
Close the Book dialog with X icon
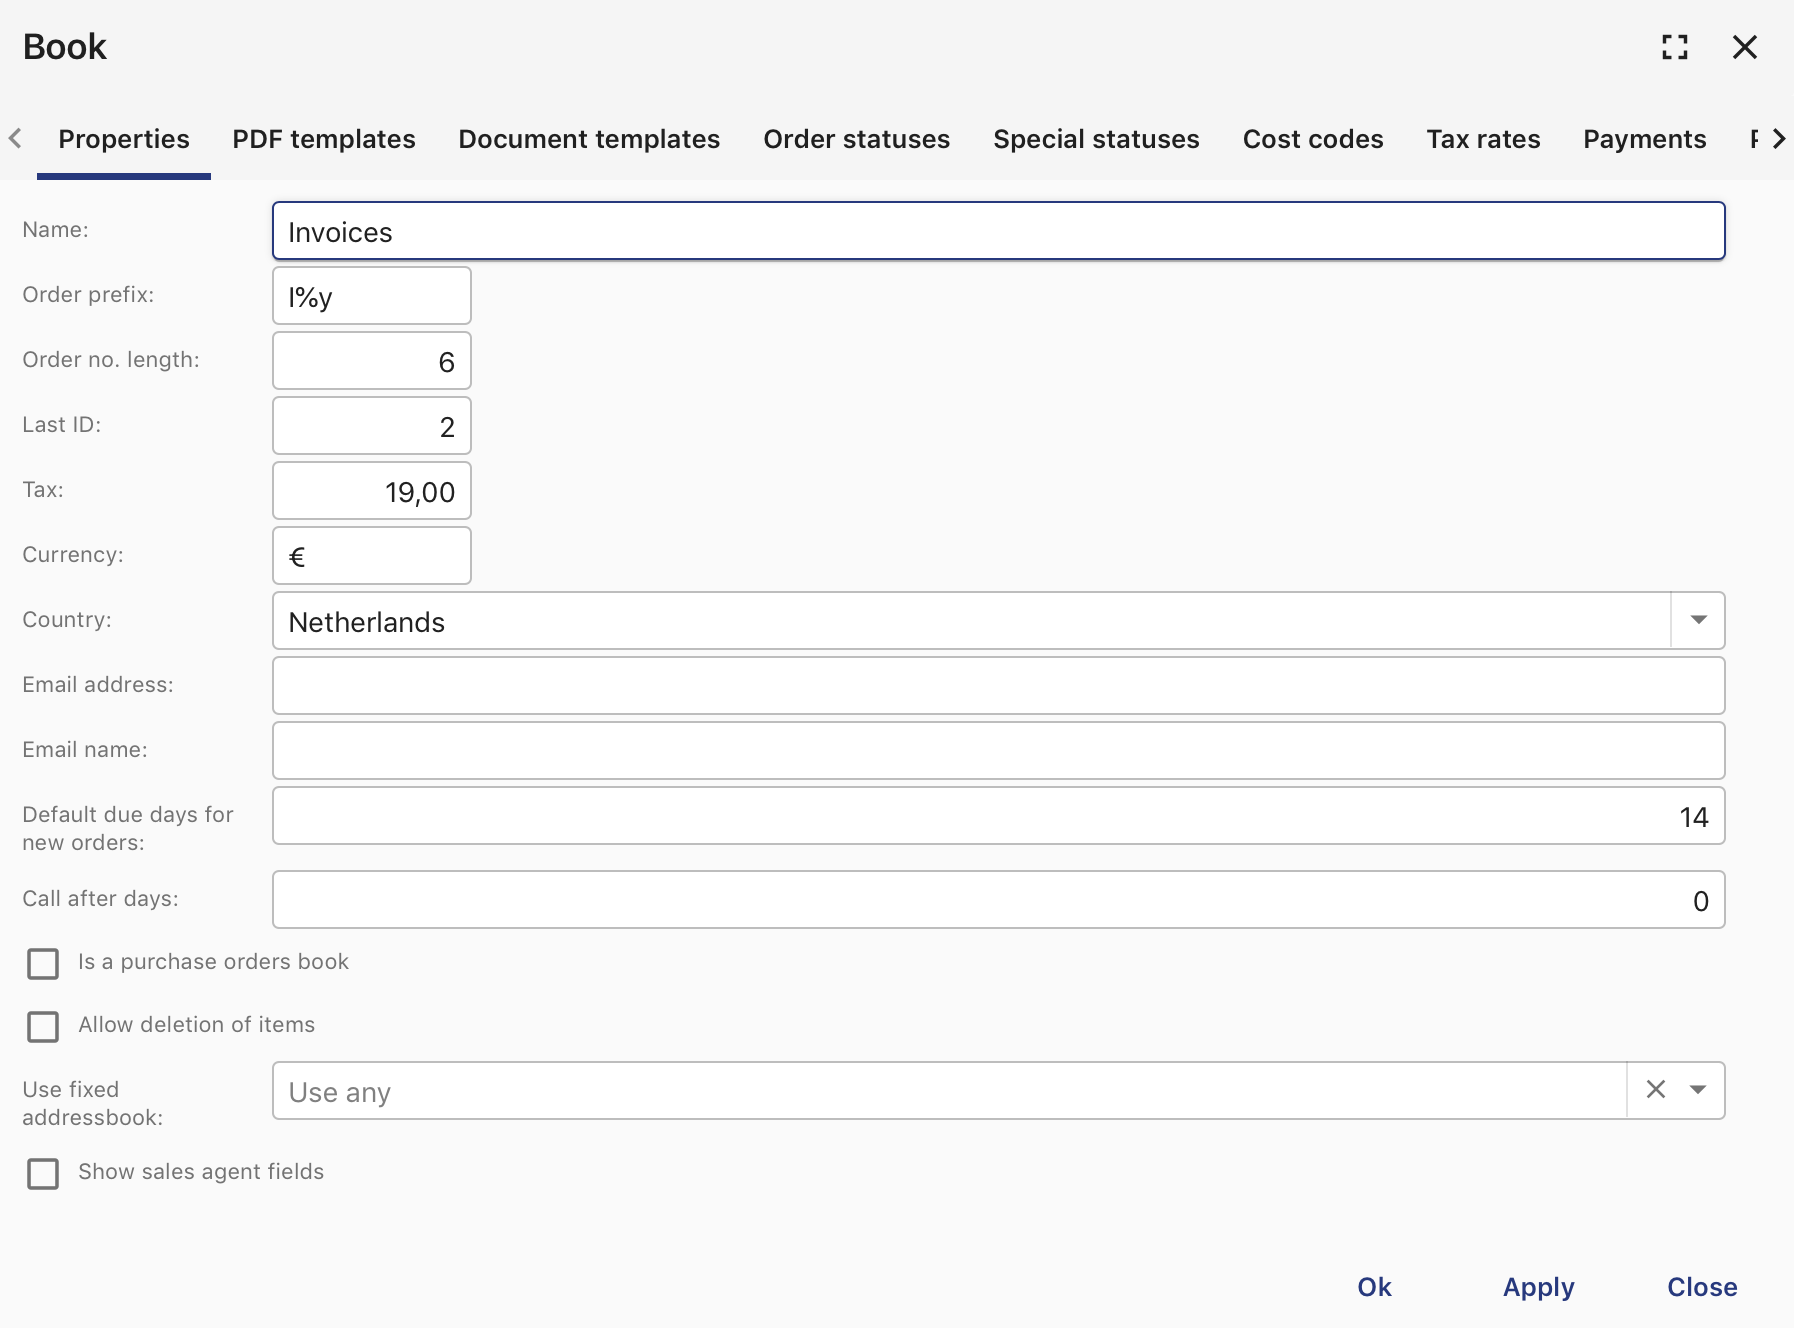click(x=1745, y=47)
